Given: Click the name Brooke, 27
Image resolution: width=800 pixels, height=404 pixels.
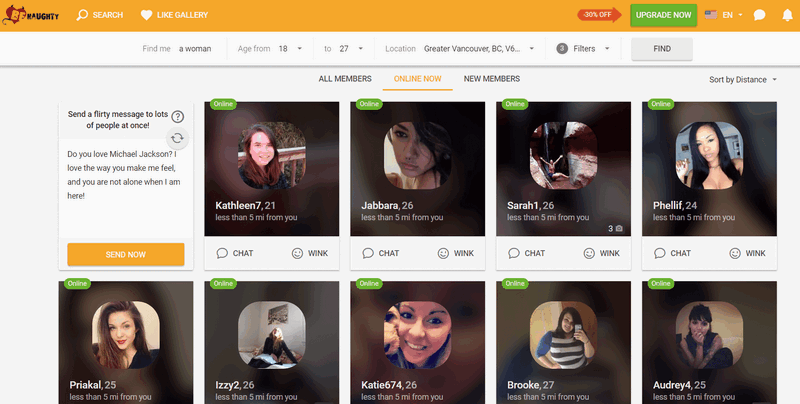Looking at the screenshot, I should point(531,385).
